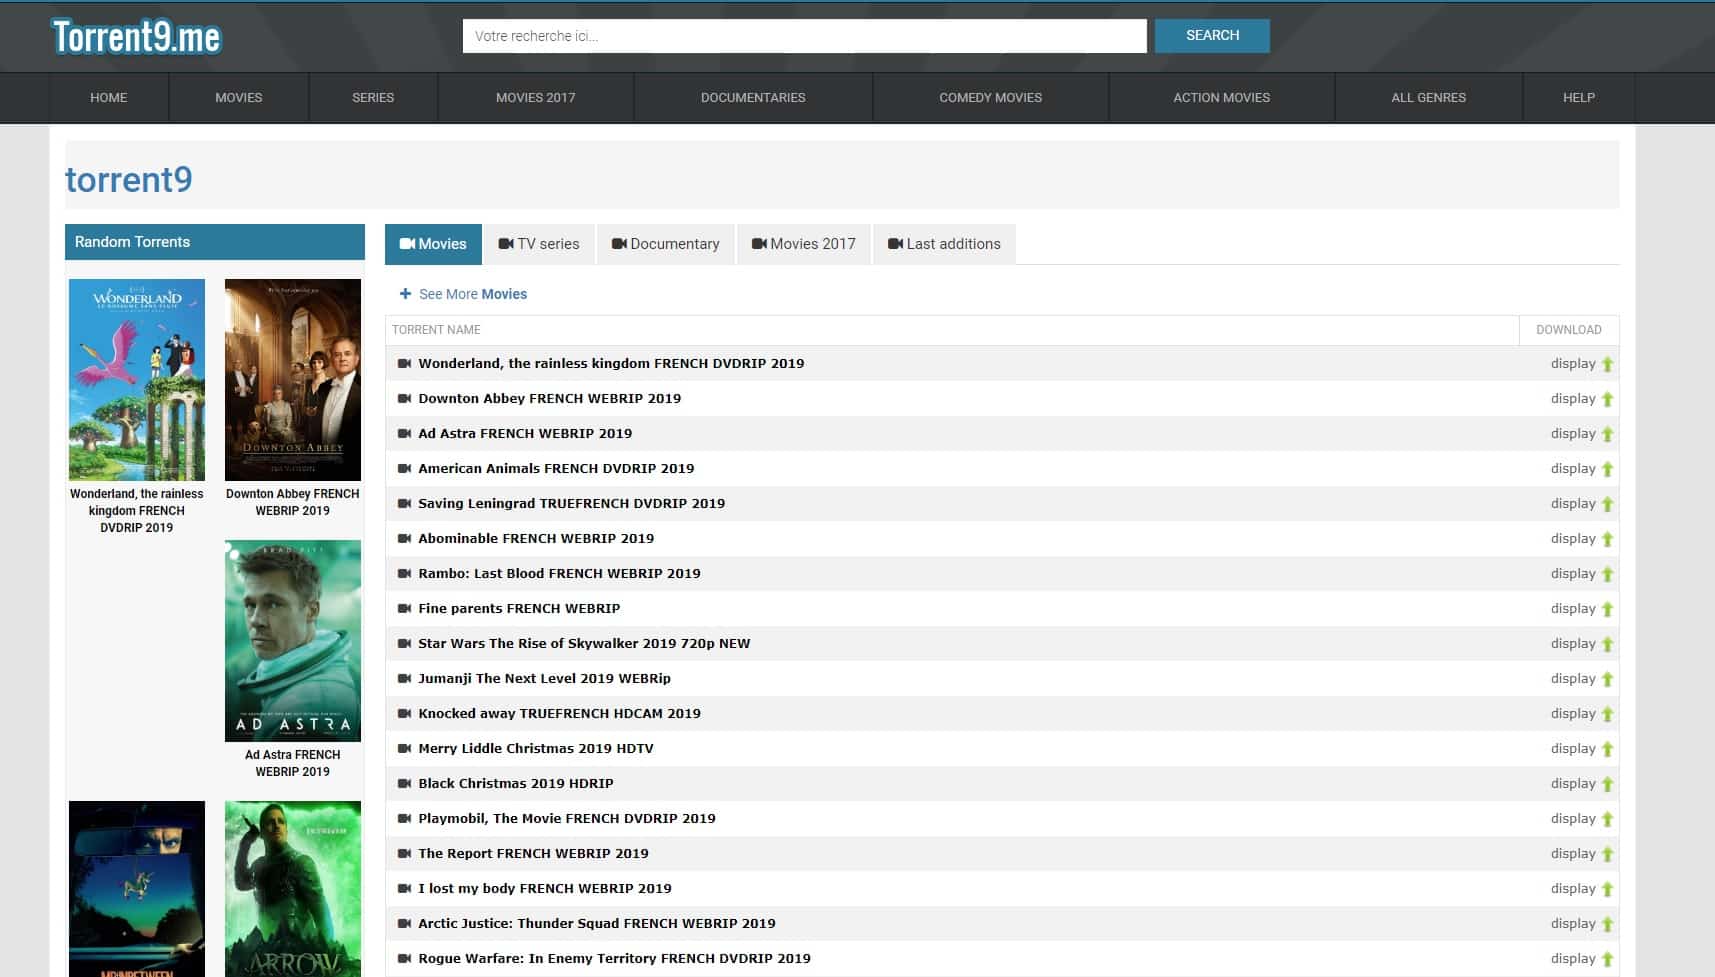The height and width of the screenshot is (977, 1715).
Task: Click green arrow beside Star Wars Rise of Skywalker
Action: pyautogui.click(x=1607, y=643)
